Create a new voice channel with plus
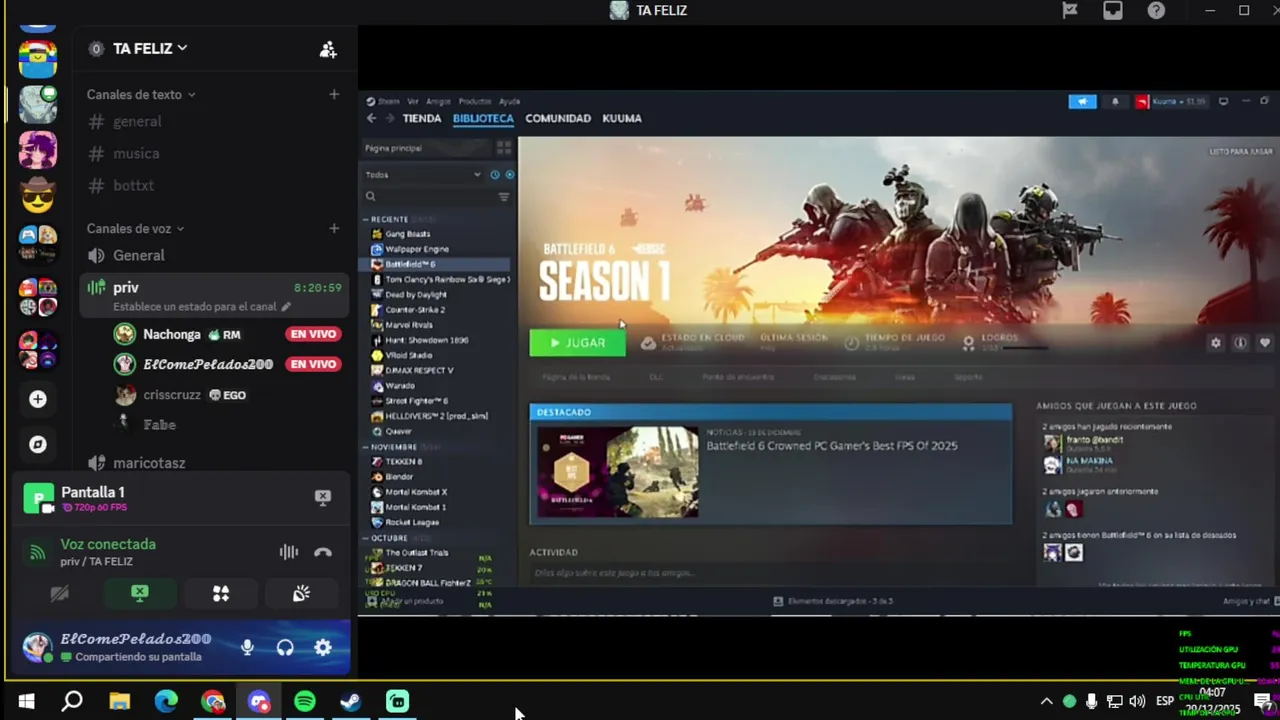The image size is (1280, 720). (x=334, y=228)
